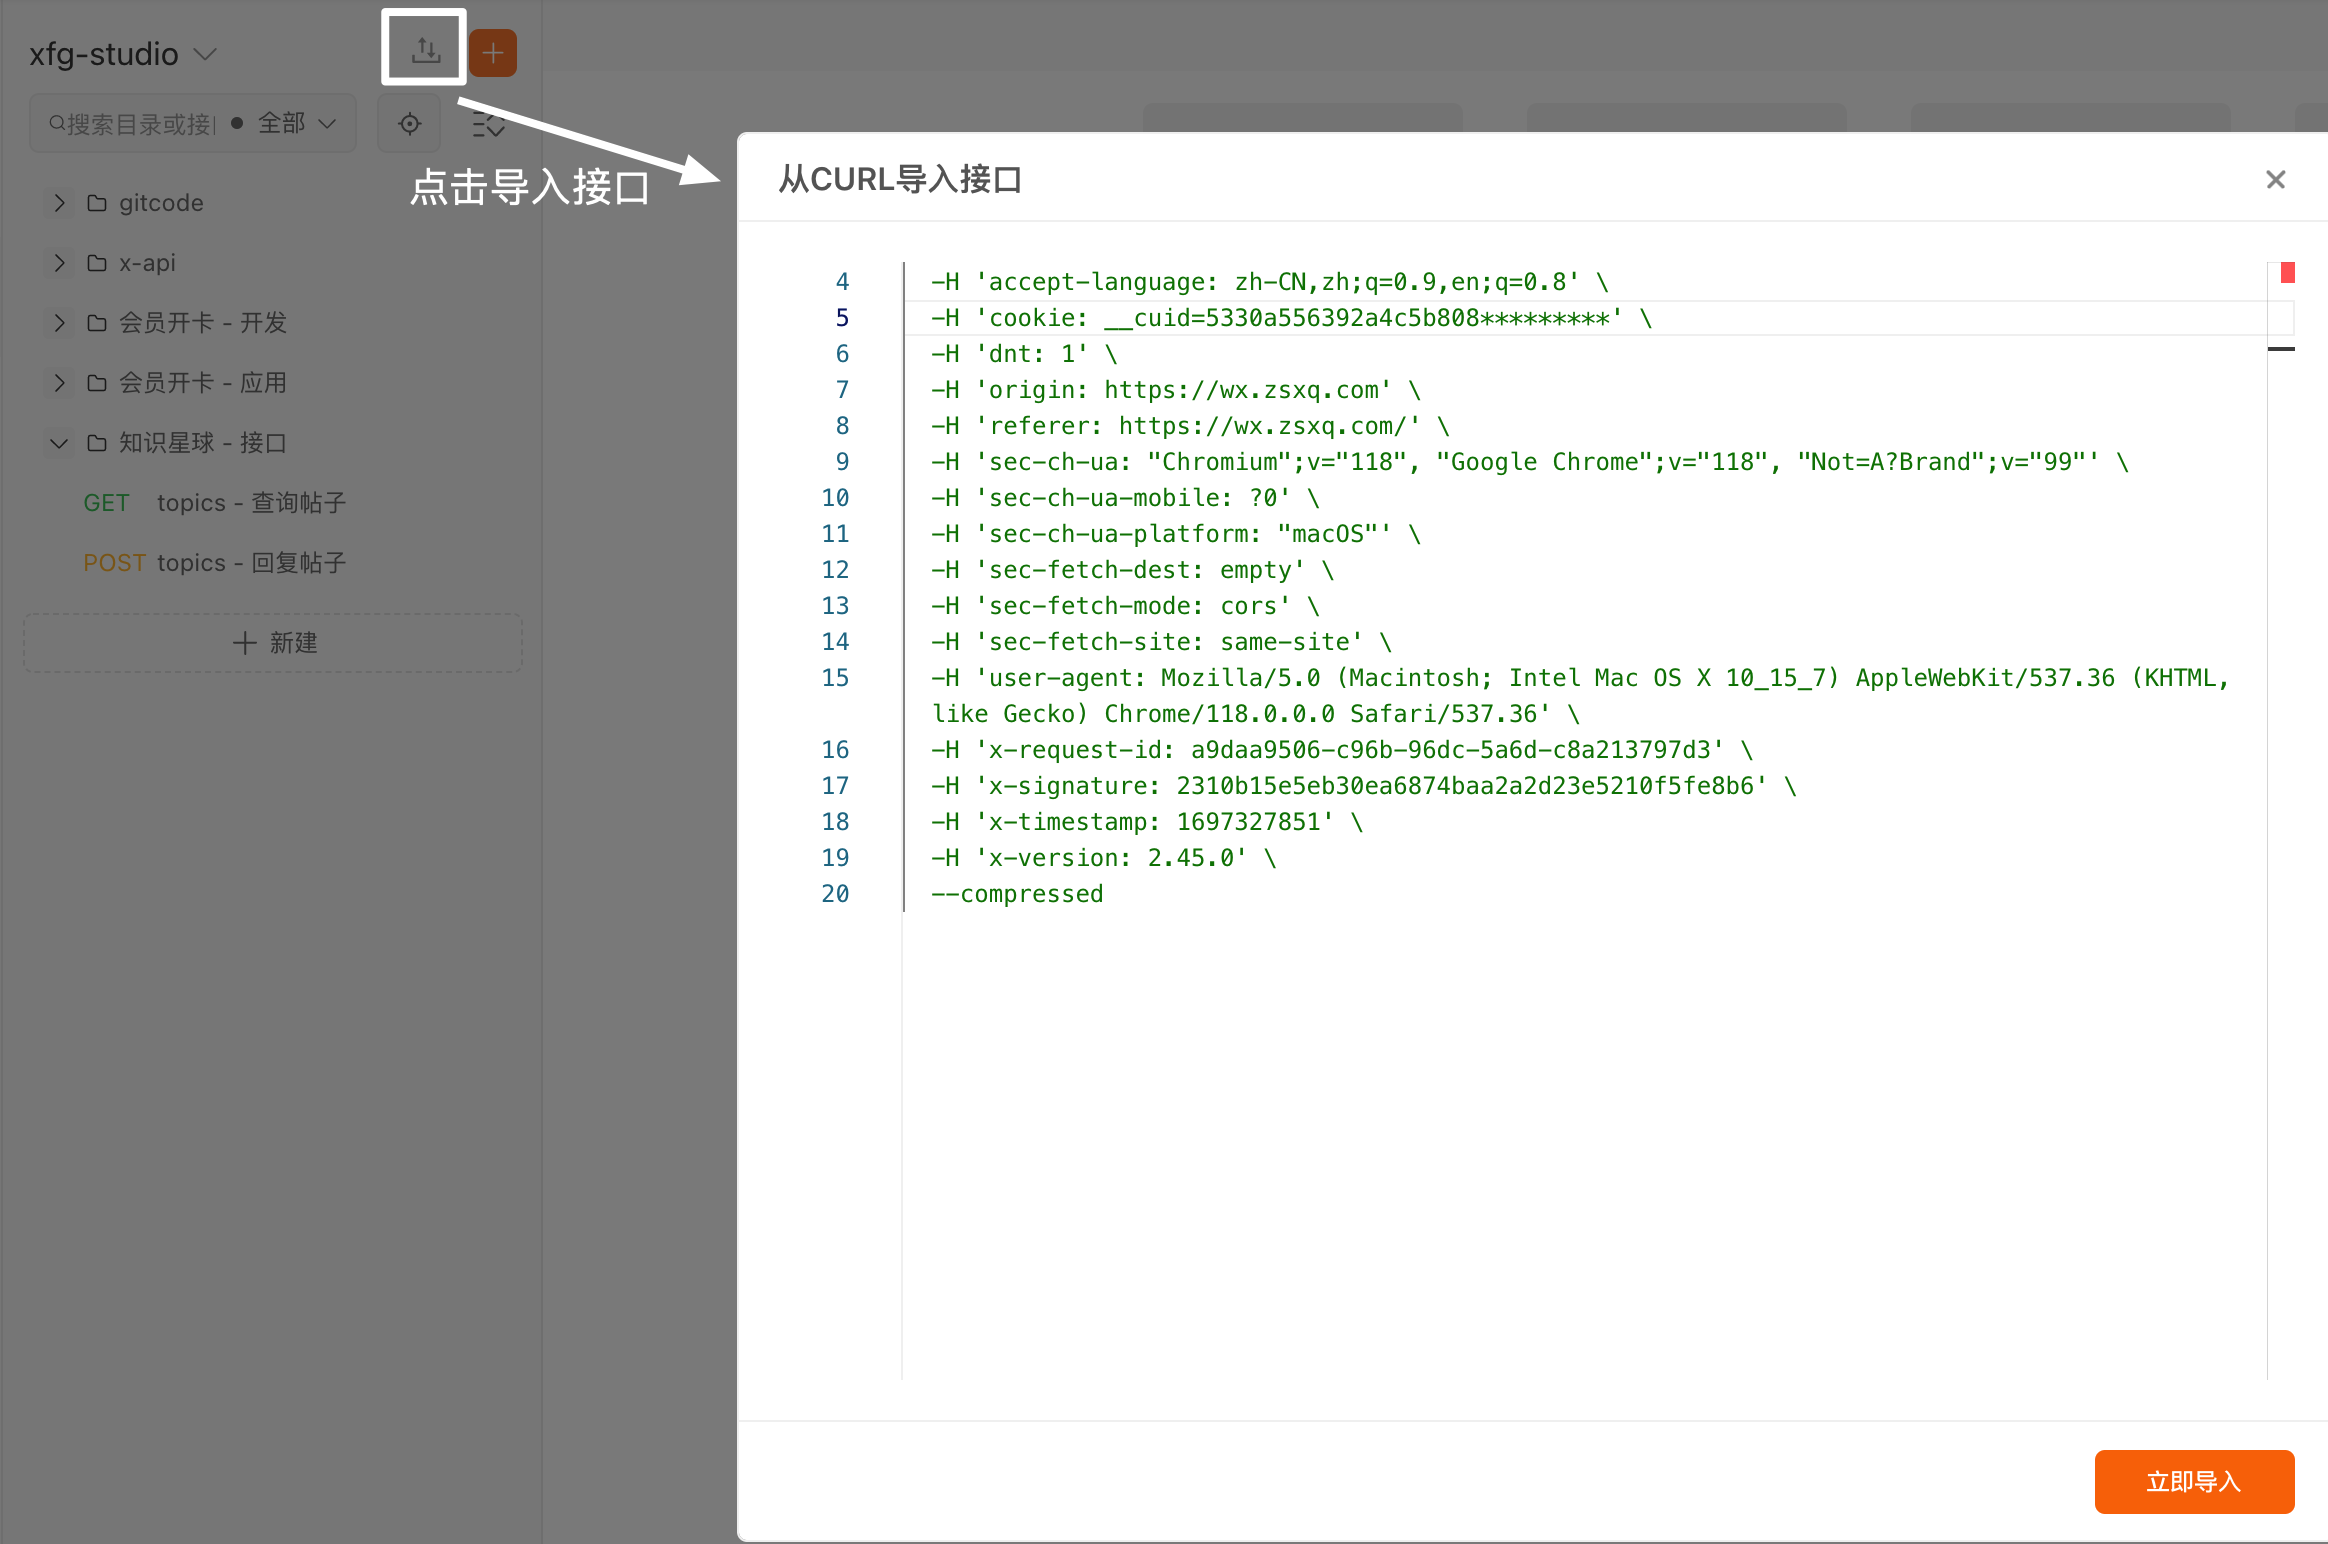Click the import interface icon
2328x1544 pixels.
tap(425, 49)
